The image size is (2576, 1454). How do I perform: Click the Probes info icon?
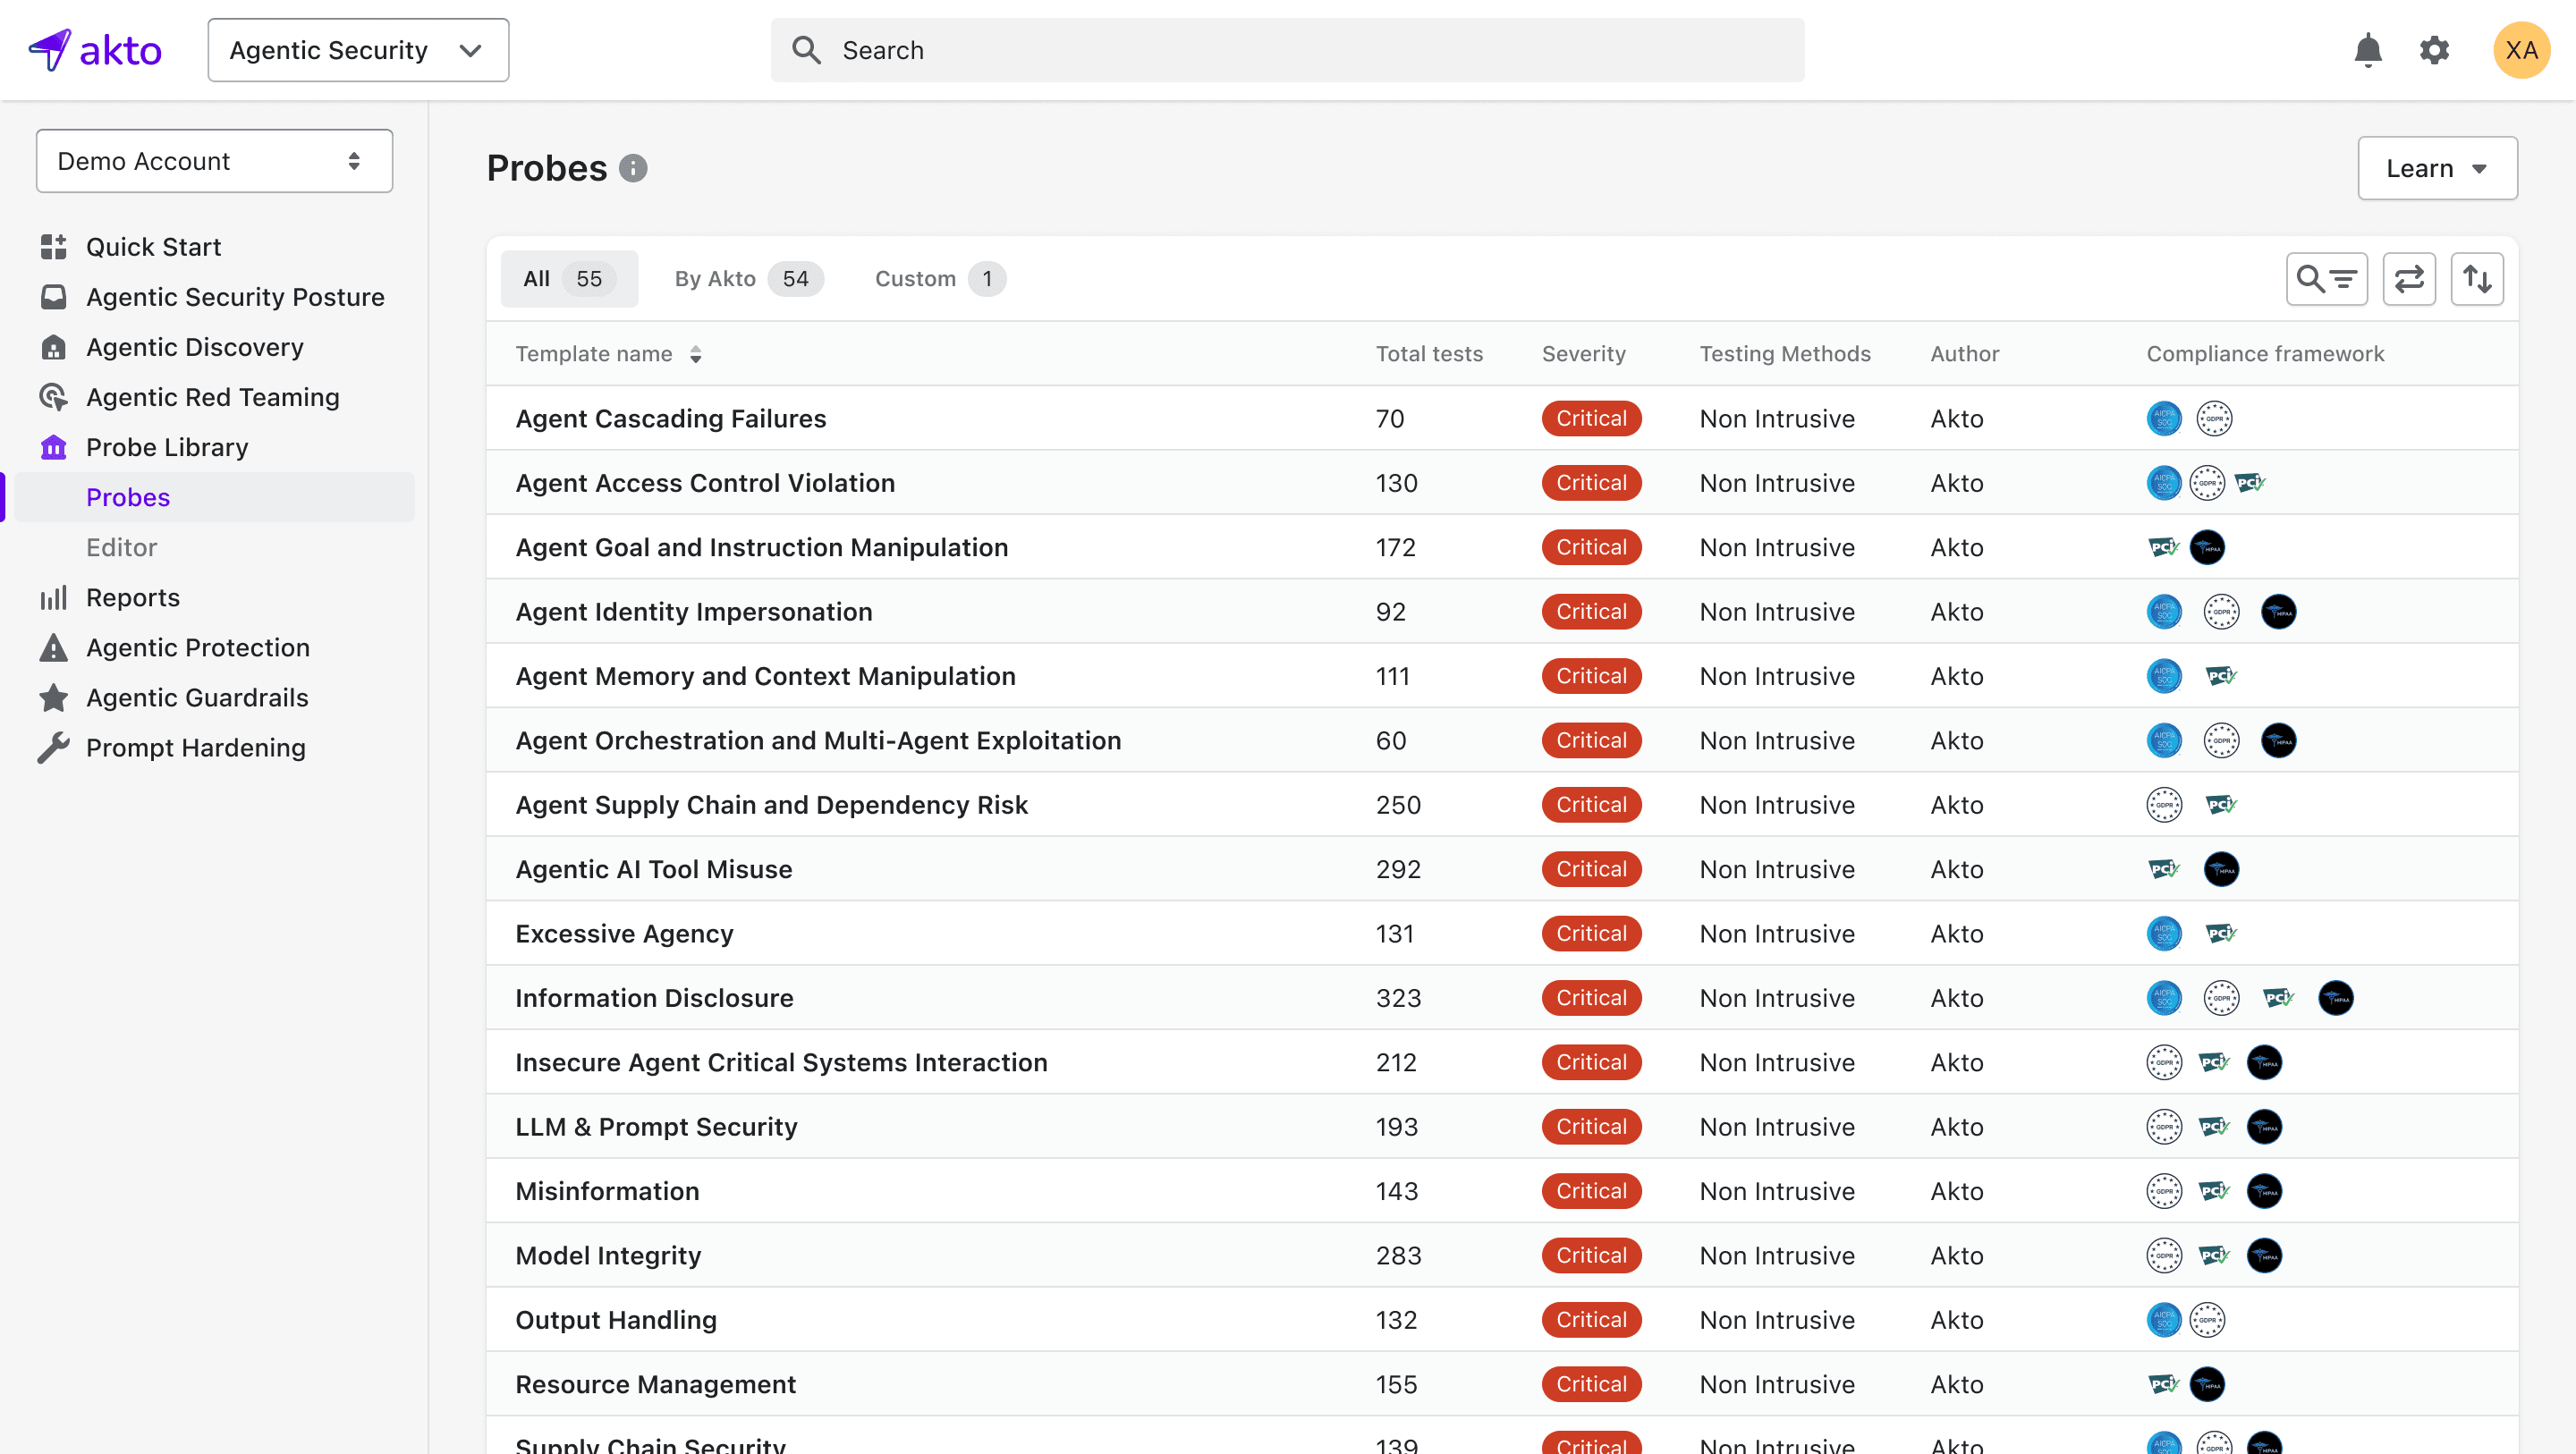click(633, 168)
